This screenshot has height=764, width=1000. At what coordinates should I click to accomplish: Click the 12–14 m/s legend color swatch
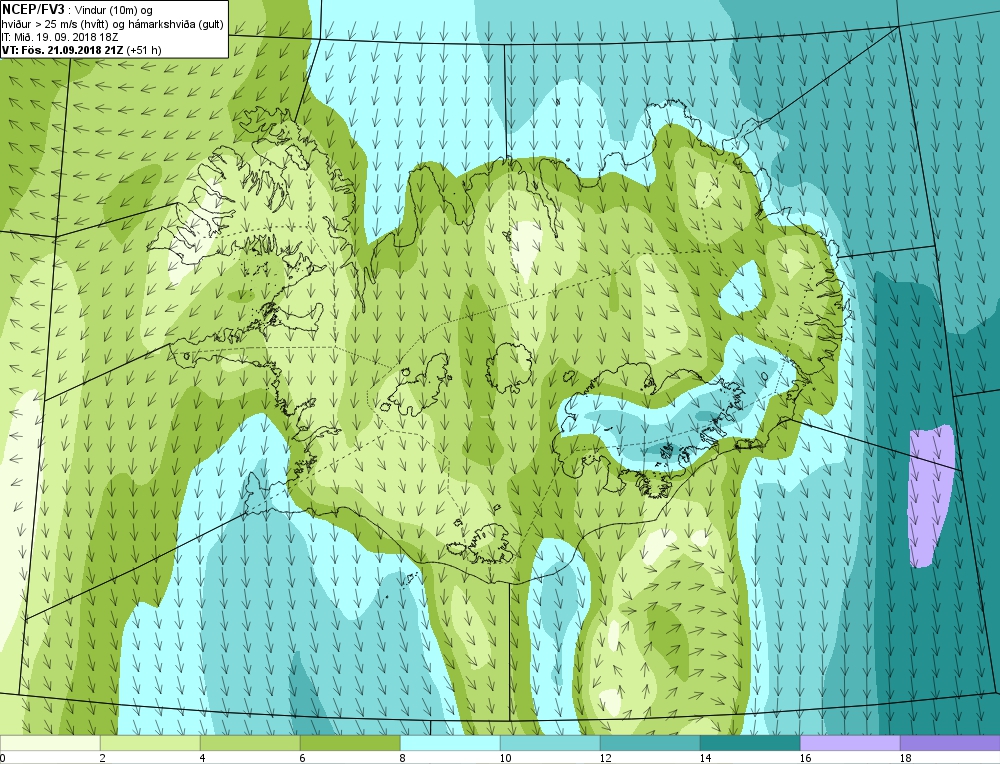pyautogui.click(x=650, y=743)
